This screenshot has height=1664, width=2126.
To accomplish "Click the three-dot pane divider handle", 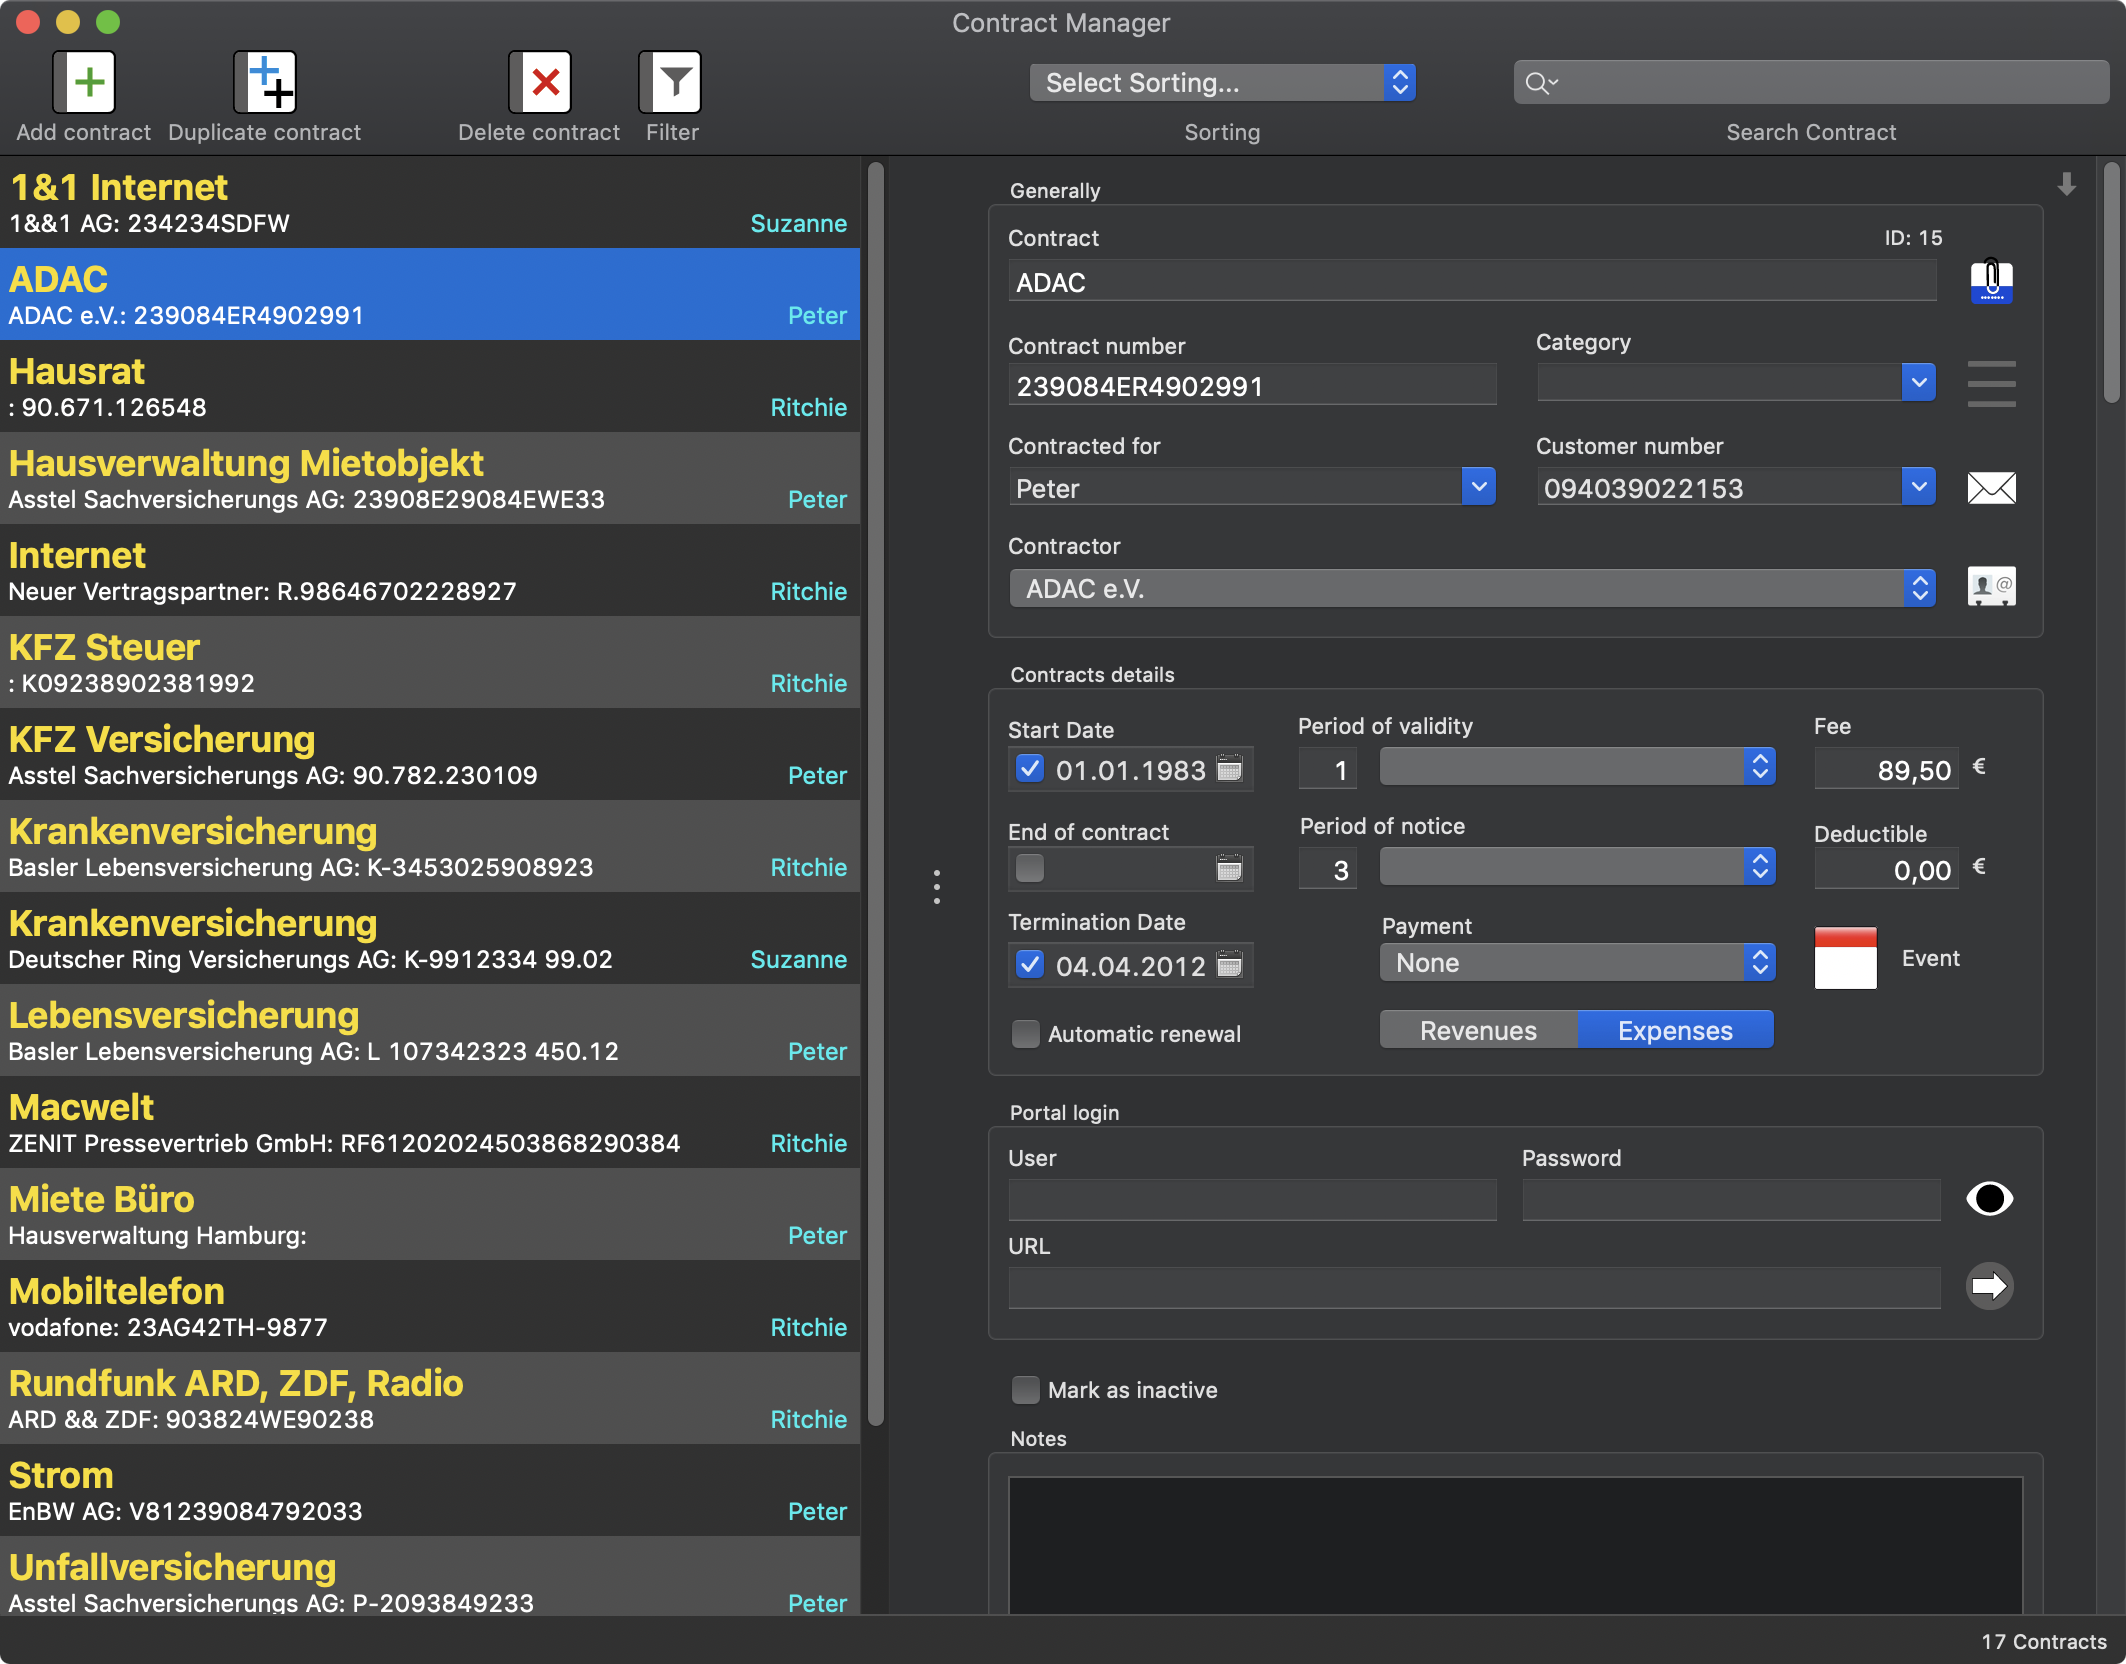I will click(937, 887).
